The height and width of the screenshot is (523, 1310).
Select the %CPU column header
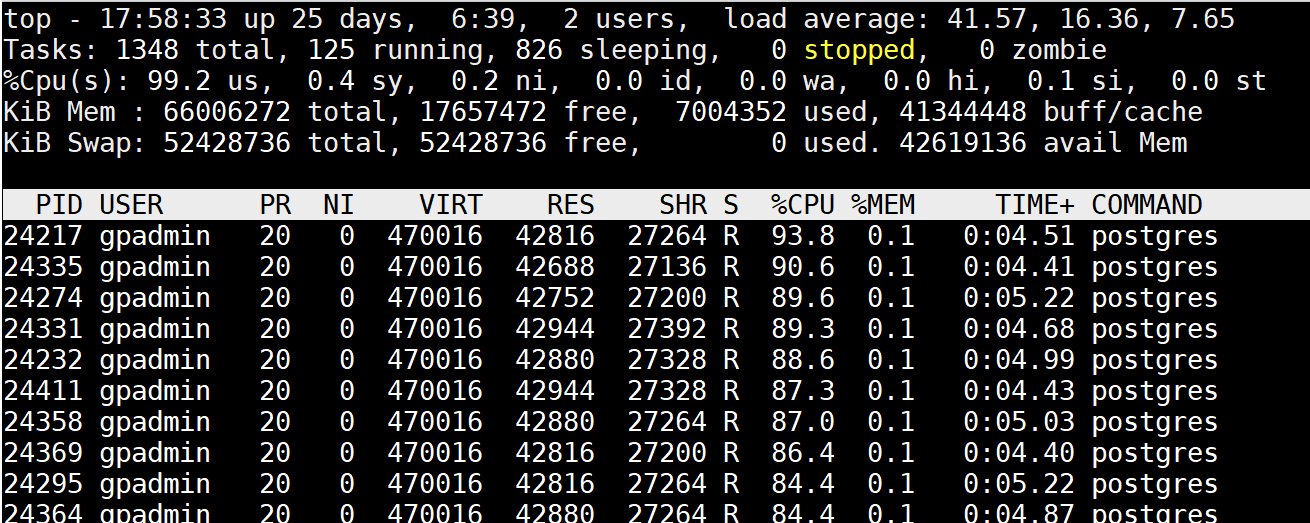[x=803, y=205]
